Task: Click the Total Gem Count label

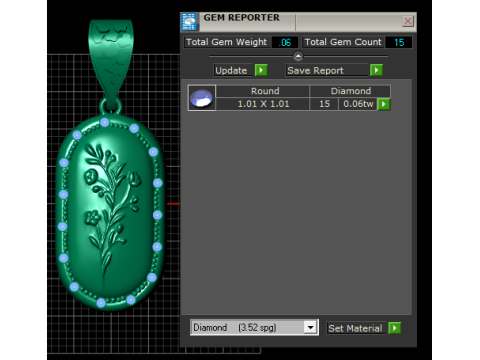Action: pos(343,42)
